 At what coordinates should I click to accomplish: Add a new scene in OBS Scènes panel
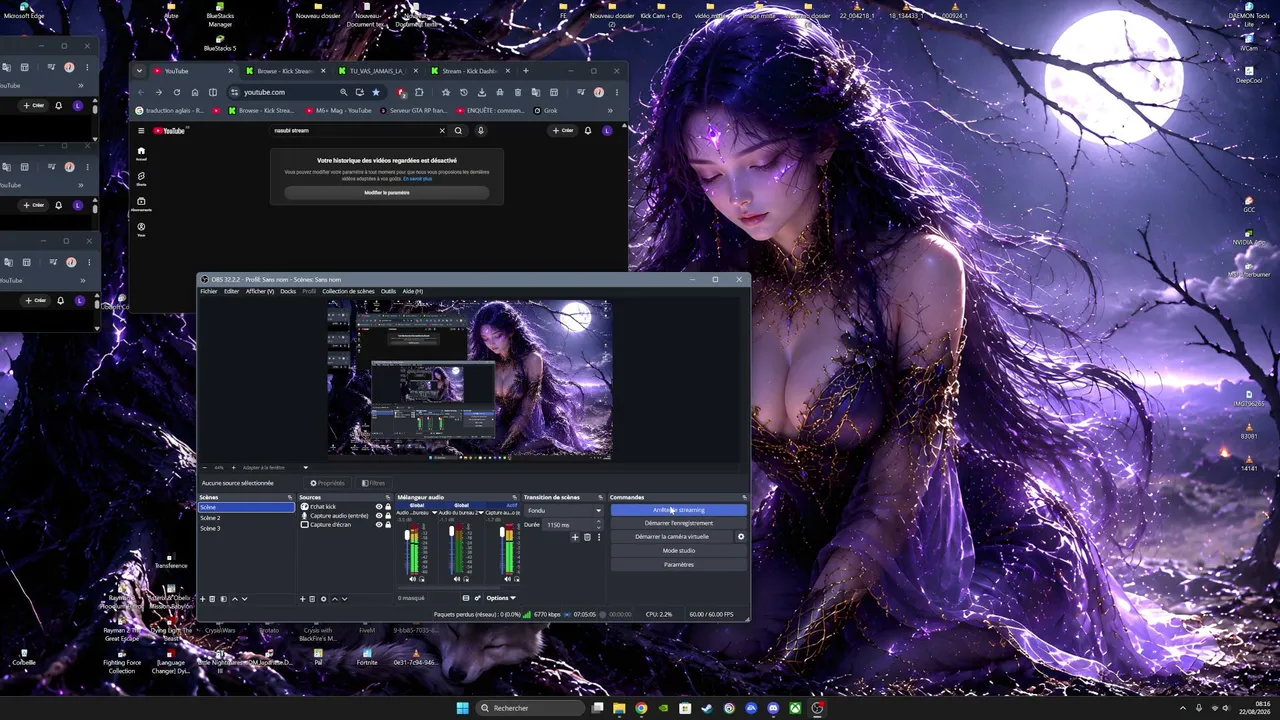point(202,599)
